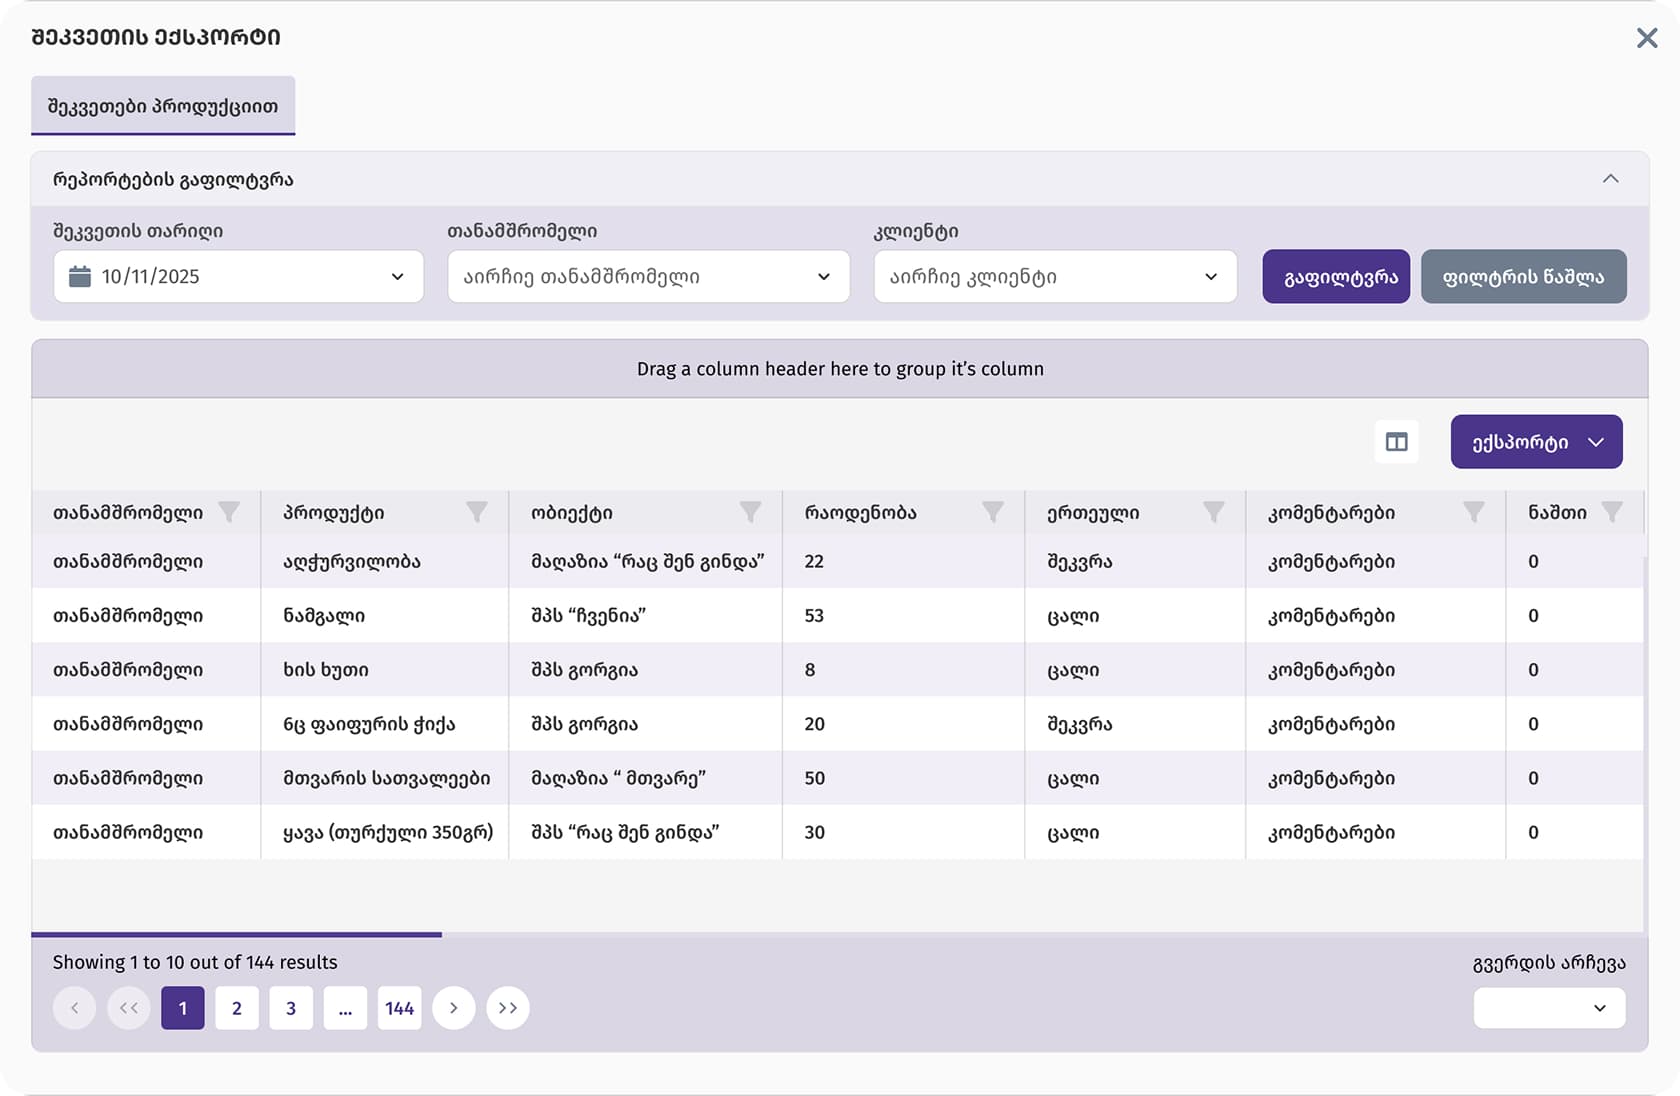
Task: Go to page 144 in pagination
Action: (x=399, y=1008)
